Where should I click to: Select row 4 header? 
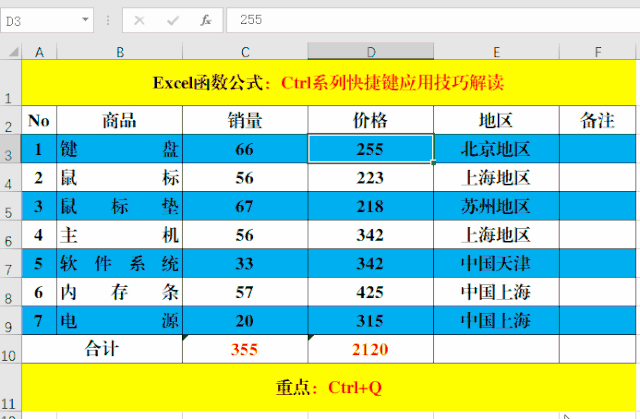11,177
